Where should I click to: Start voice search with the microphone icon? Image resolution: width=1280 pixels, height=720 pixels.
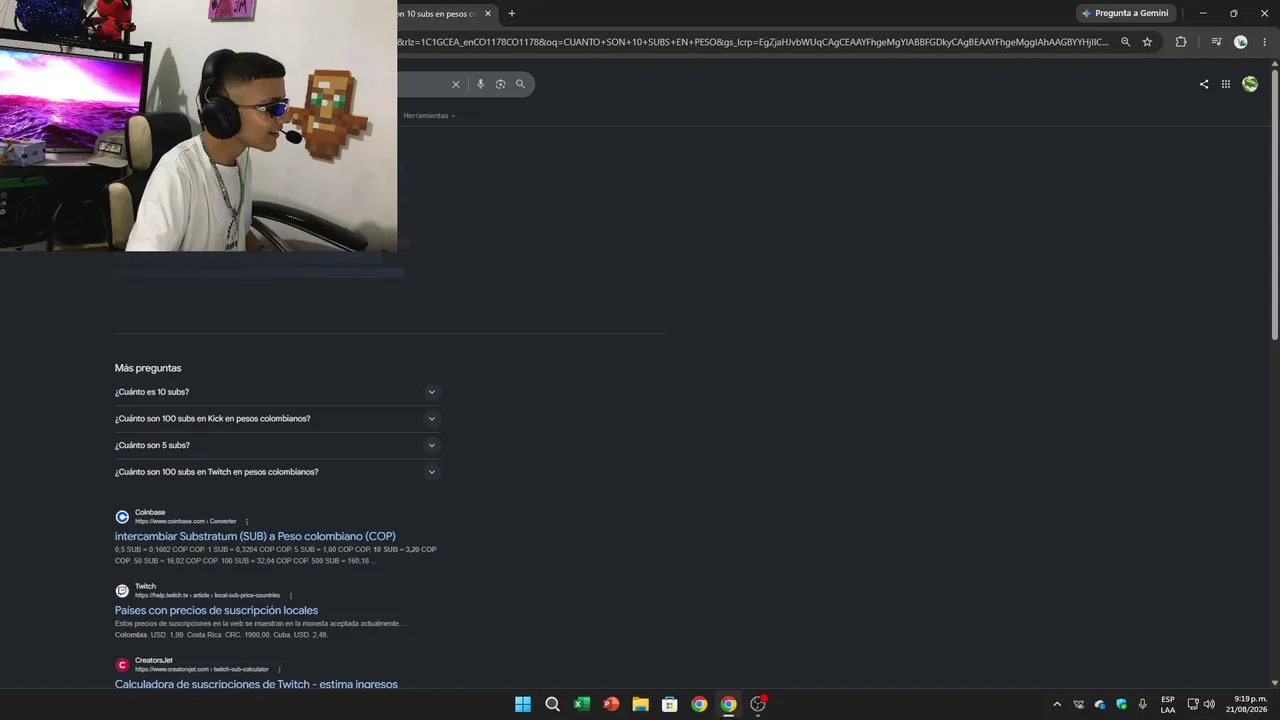tap(480, 84)
